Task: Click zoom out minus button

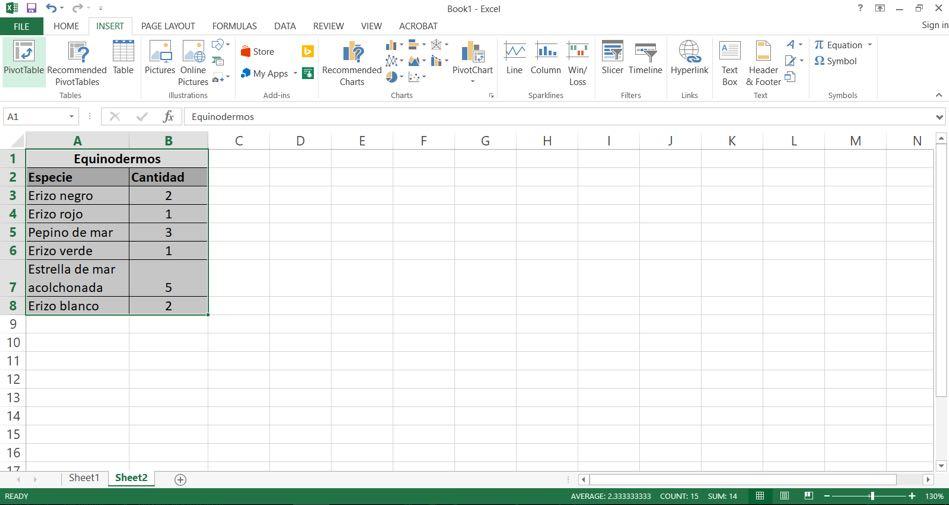Action: pyautogui.click(x=826, y=496)
